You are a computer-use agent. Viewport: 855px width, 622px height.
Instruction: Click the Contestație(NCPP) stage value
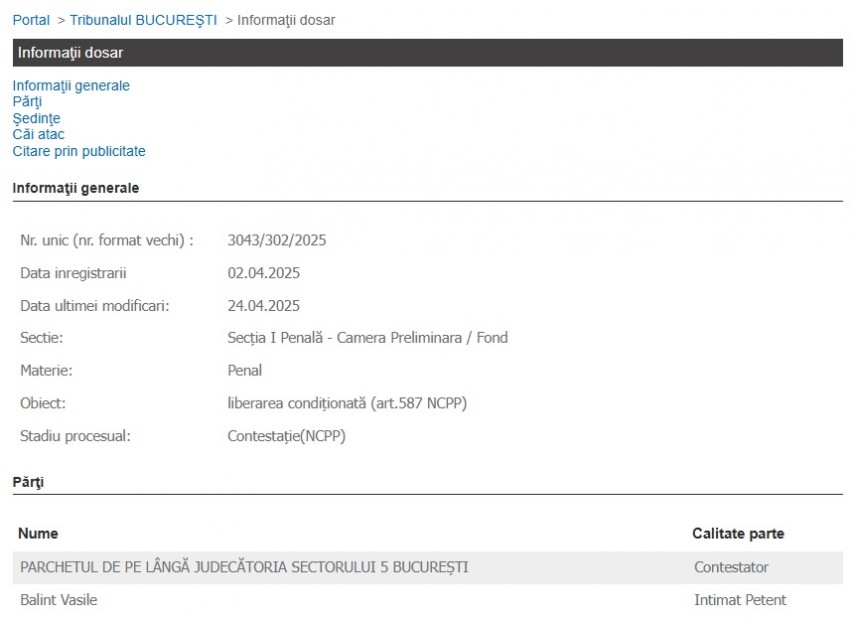tap(287, 436)
